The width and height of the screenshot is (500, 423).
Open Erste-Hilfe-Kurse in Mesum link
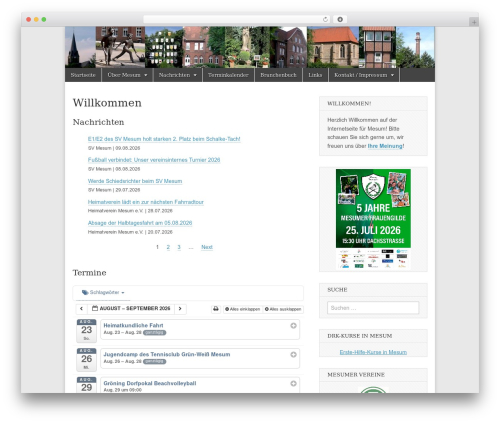(x=373, y=352)
